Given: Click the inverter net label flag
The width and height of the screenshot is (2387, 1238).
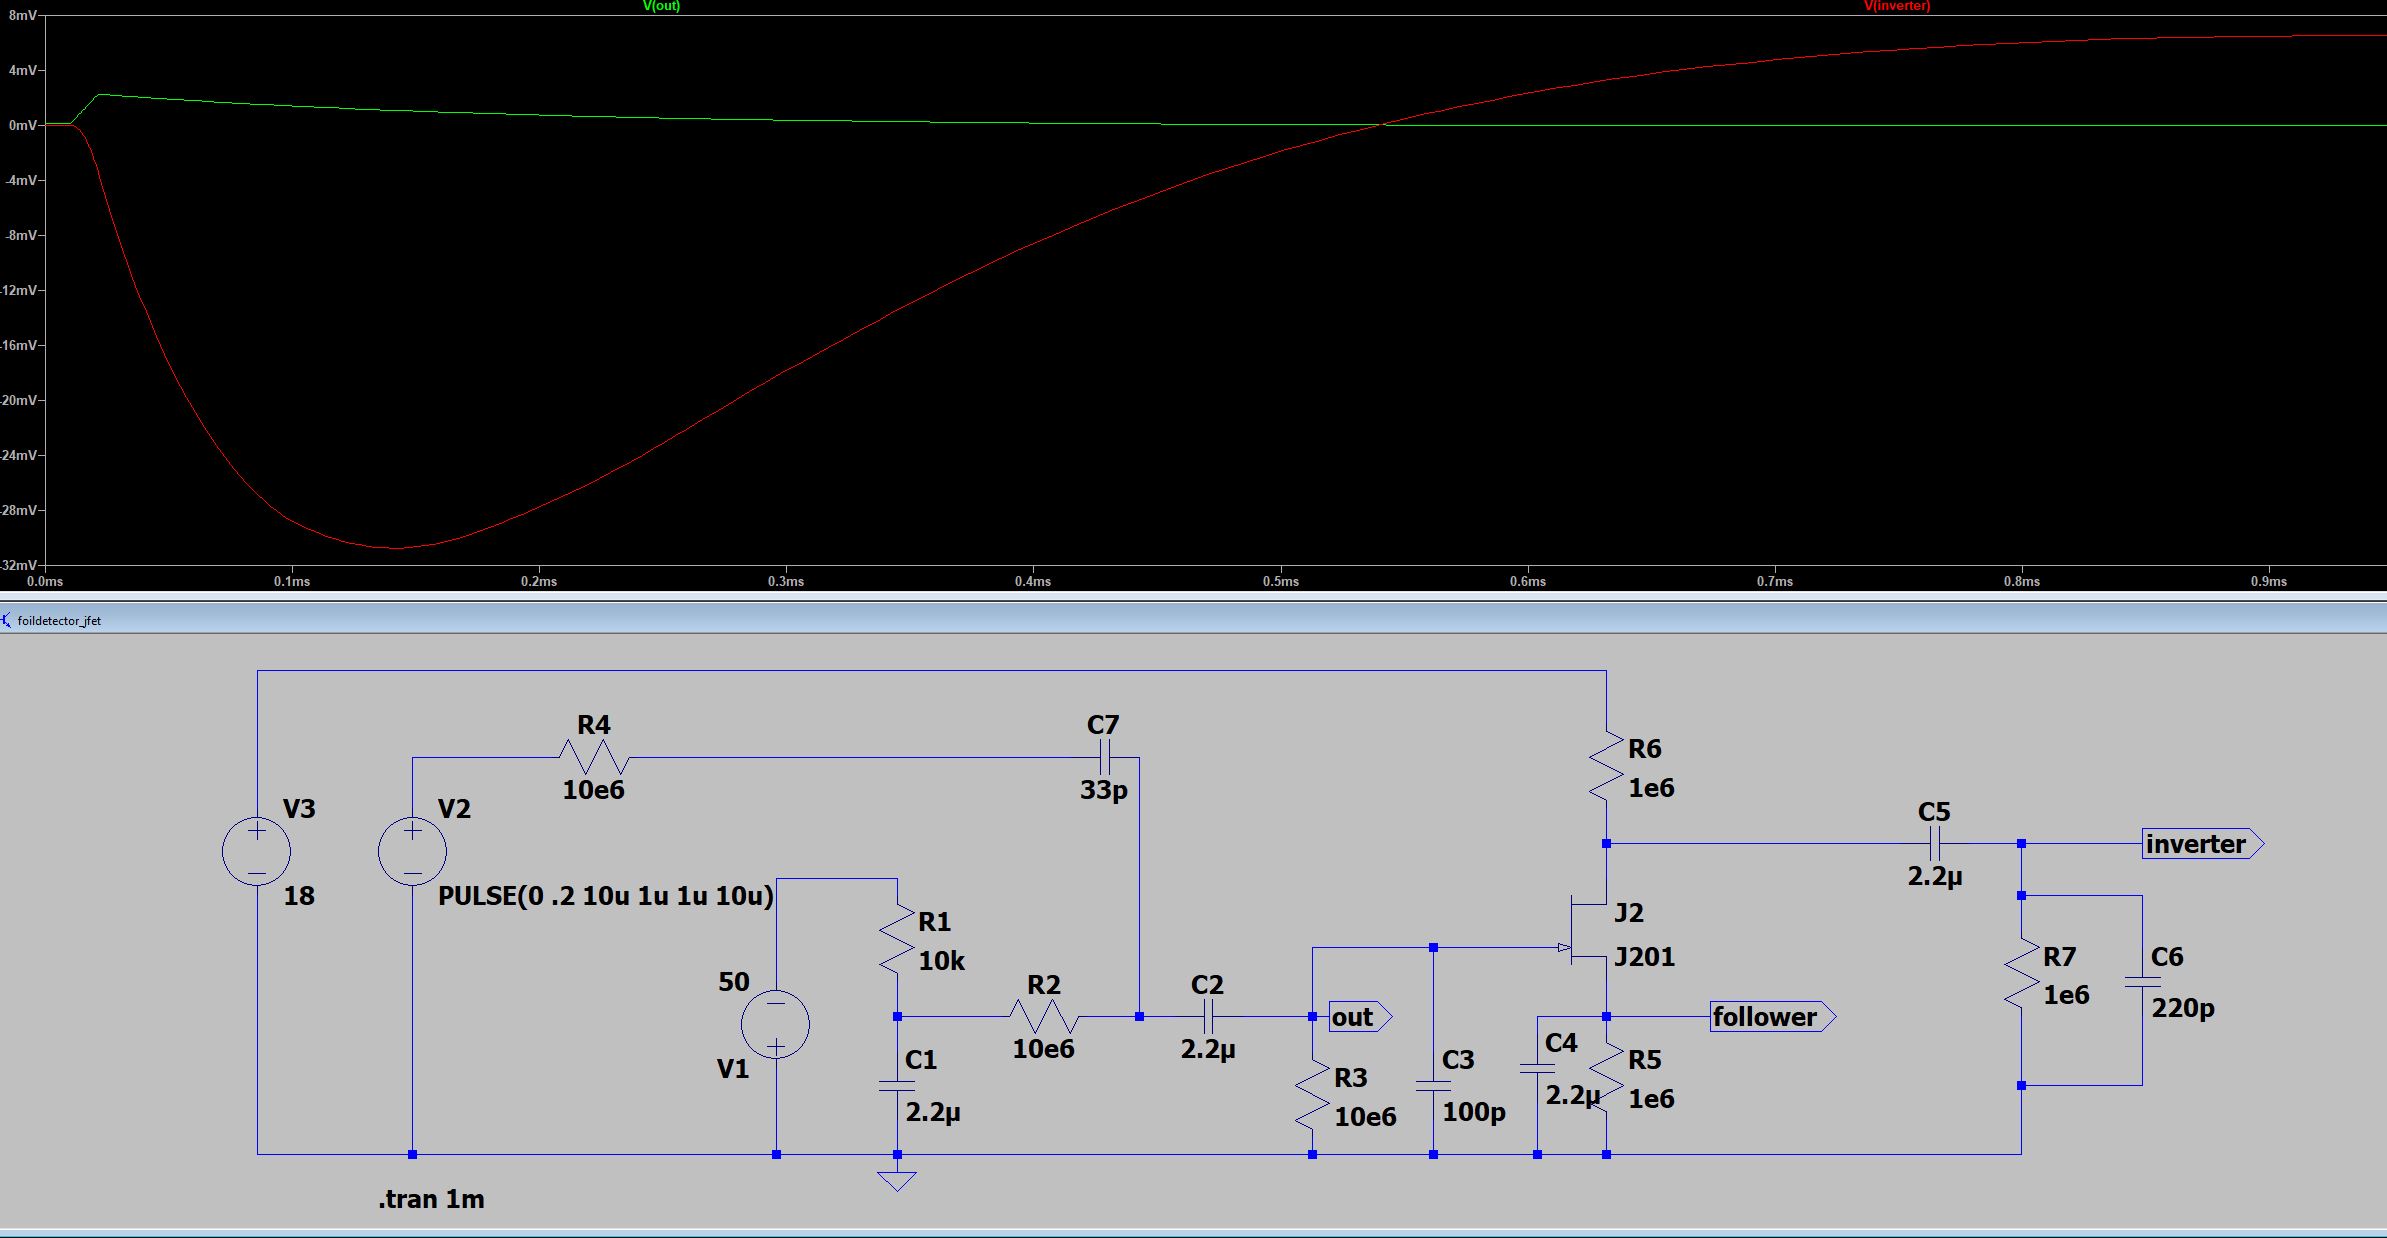Looking at the screenshot, I should pyautogui.click(x=2200, y=844).
